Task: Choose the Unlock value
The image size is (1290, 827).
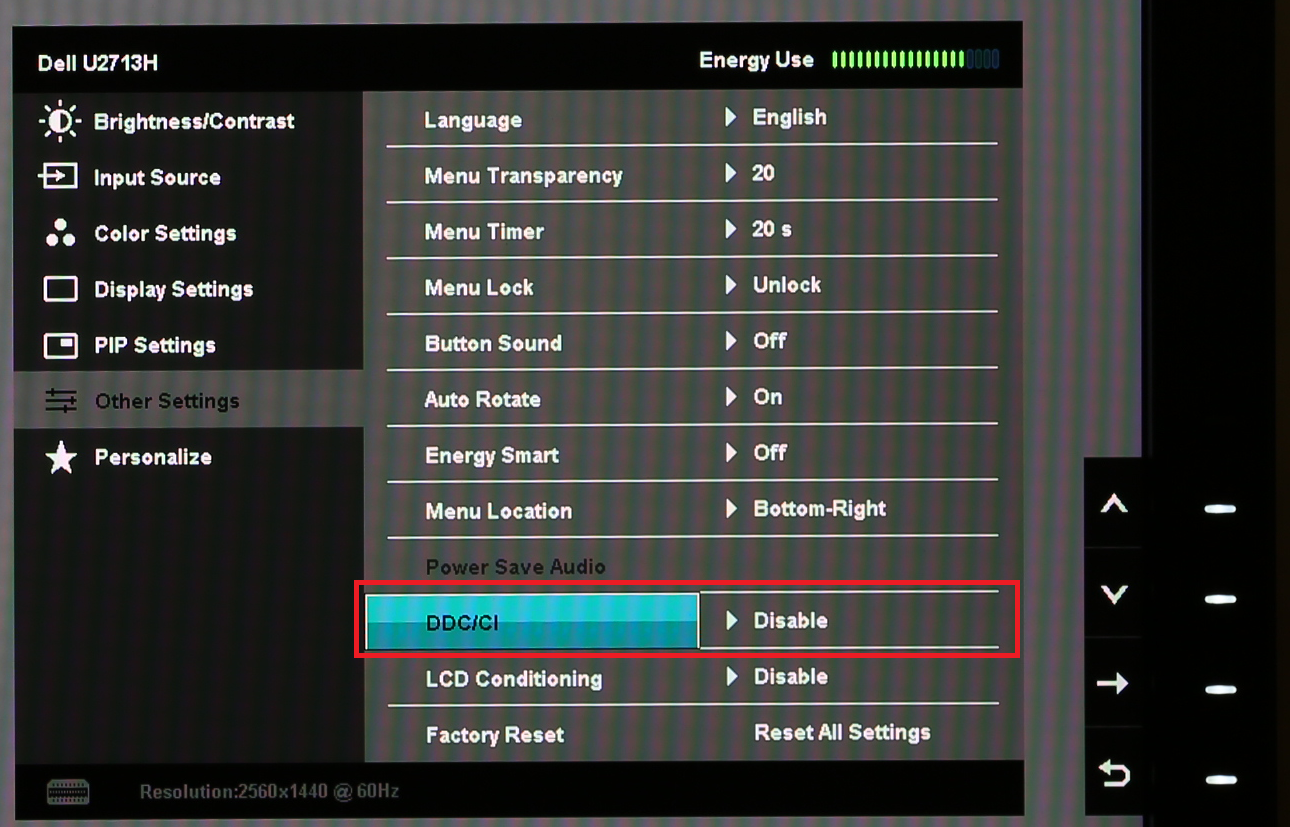Action: (787, 285)
